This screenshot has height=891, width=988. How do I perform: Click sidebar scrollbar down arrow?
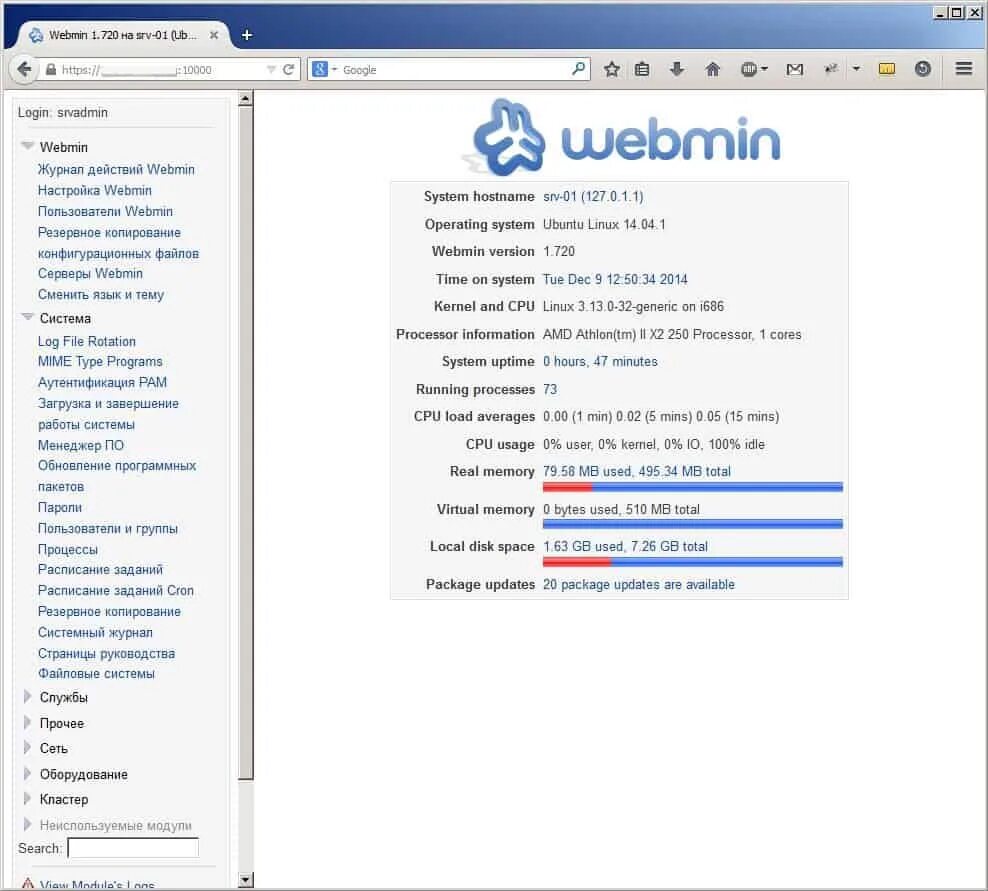tap(246, 880)
